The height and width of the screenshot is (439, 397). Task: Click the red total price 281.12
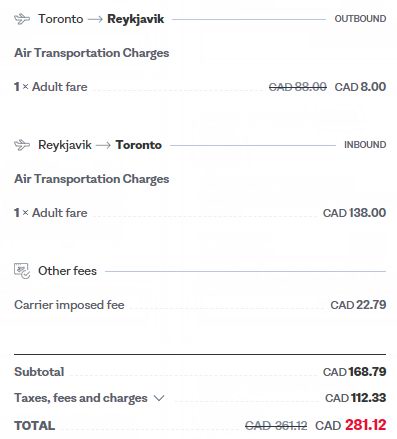click(x=366, y=425)
